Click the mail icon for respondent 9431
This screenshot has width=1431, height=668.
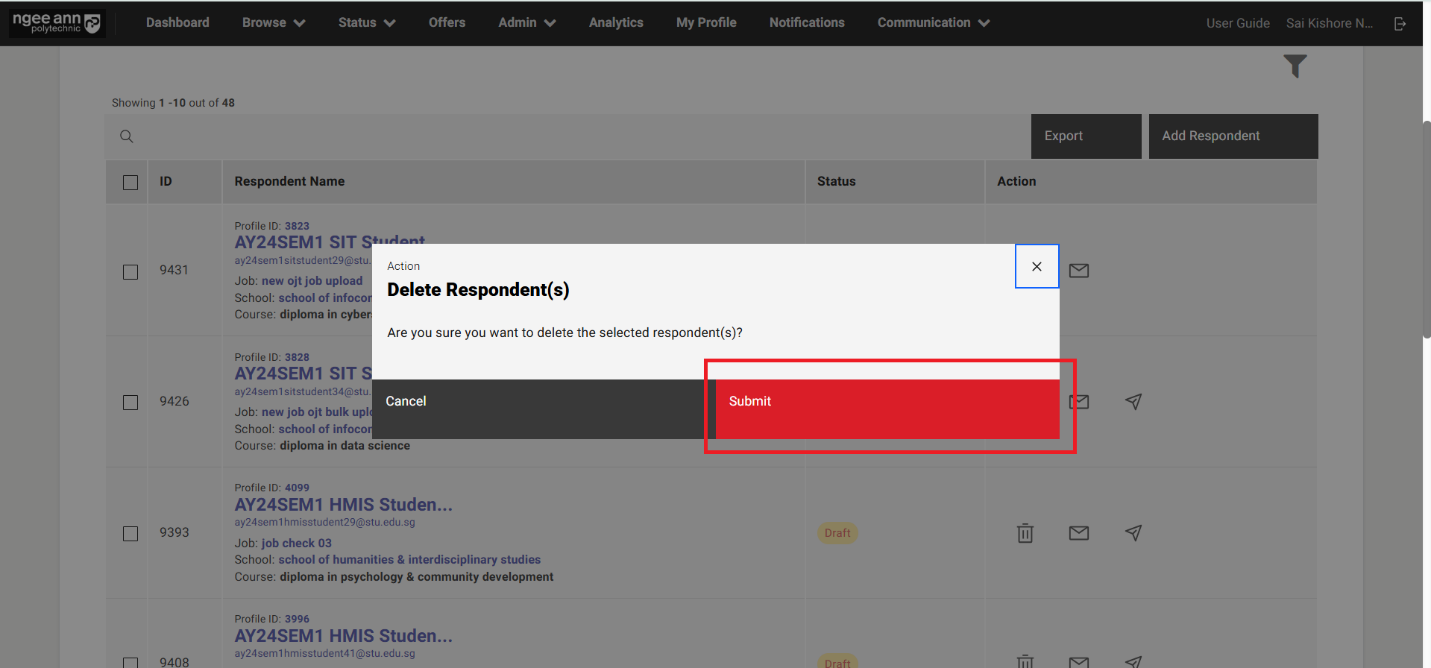[1079, 270]
